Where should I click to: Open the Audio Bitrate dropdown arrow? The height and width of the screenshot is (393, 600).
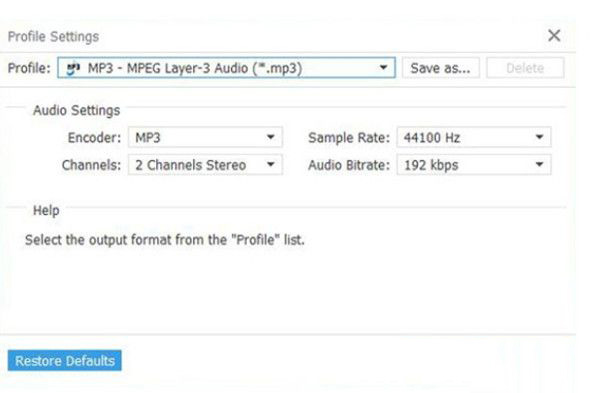[x=540, y=165]
